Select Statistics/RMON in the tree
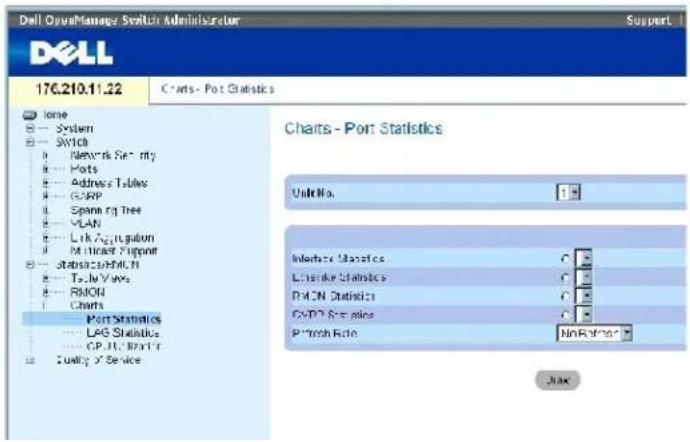690x442 pixels. click(98, 265)
